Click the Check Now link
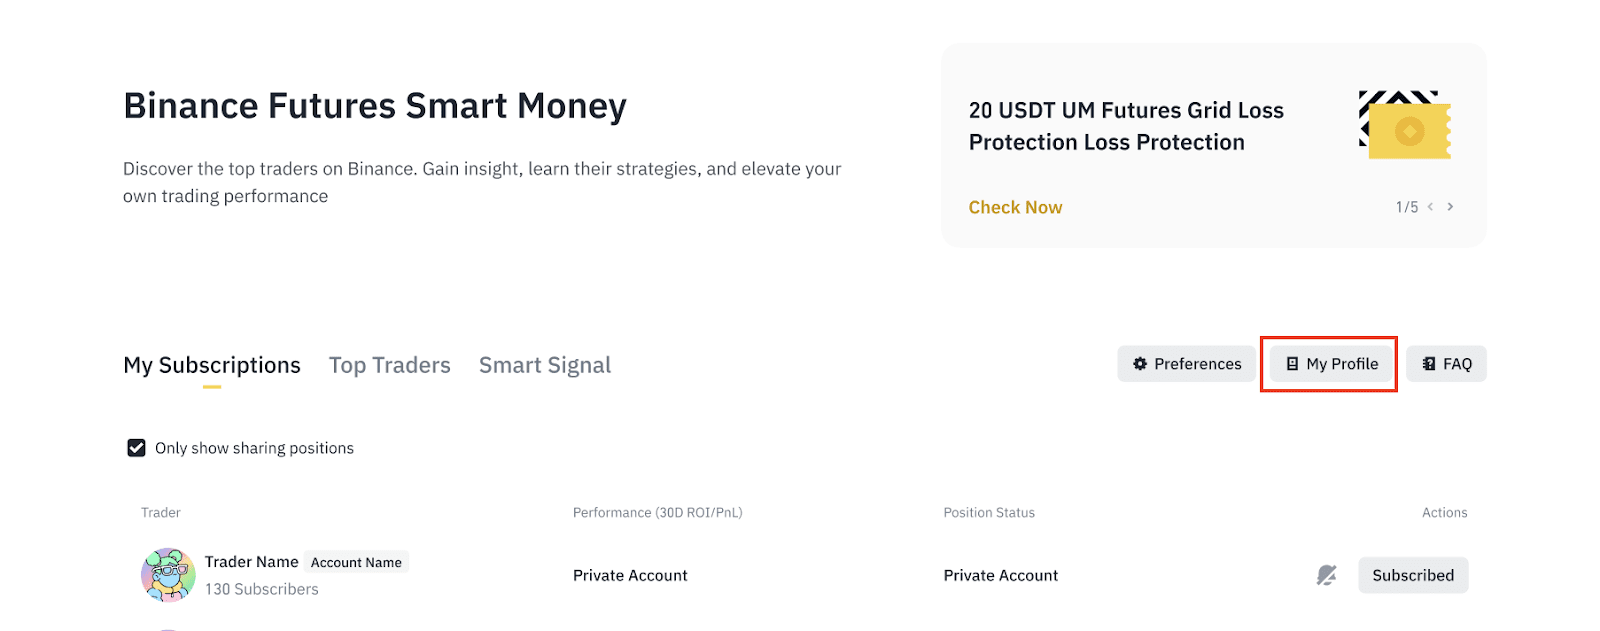Screen dimensions: 1600x631 point(1015,207)
